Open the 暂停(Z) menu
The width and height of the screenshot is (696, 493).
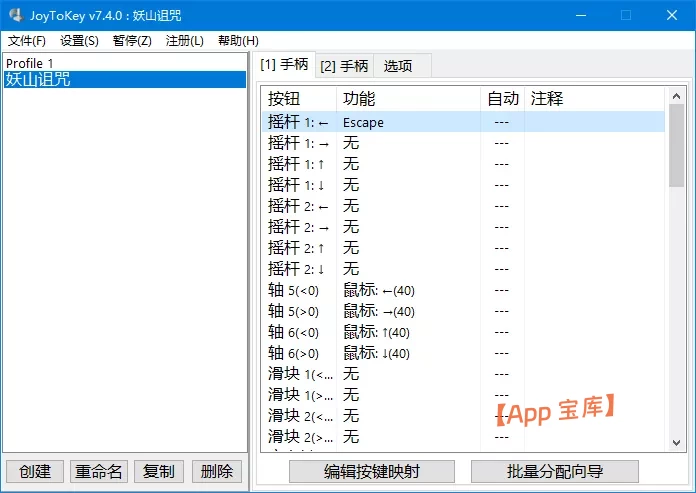(x=132, y=41)
